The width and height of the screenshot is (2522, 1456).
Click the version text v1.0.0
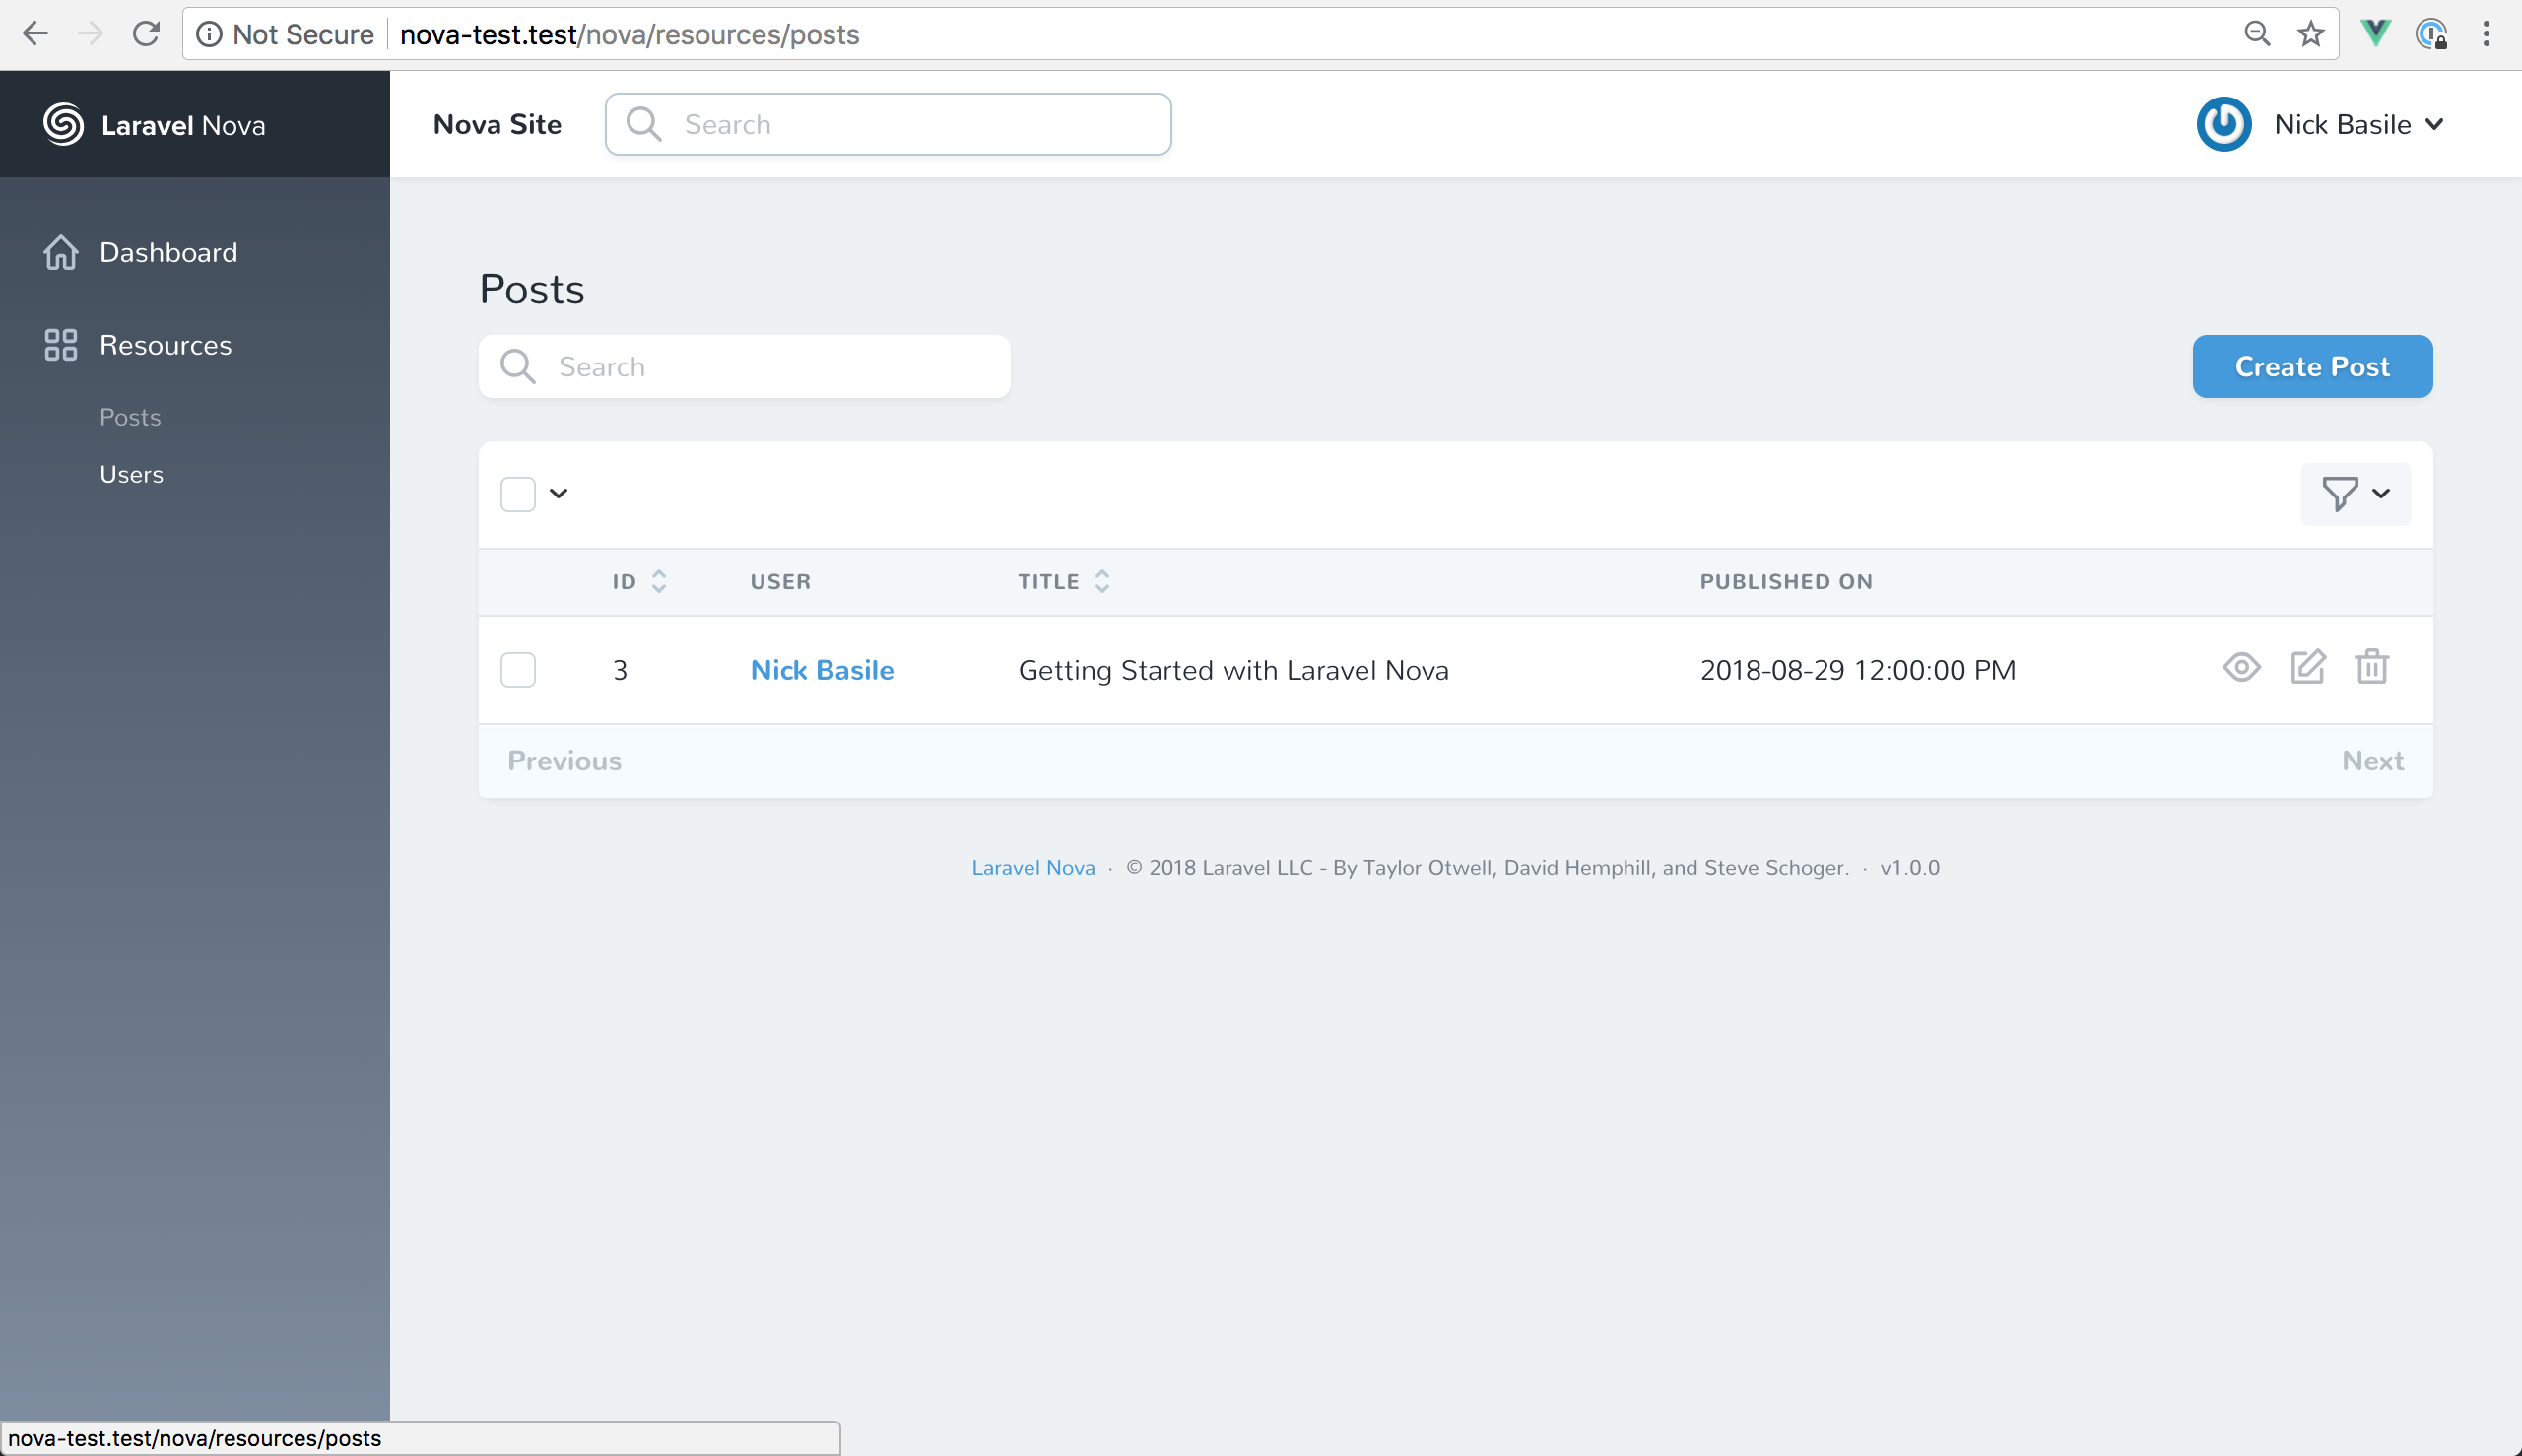1909,868
